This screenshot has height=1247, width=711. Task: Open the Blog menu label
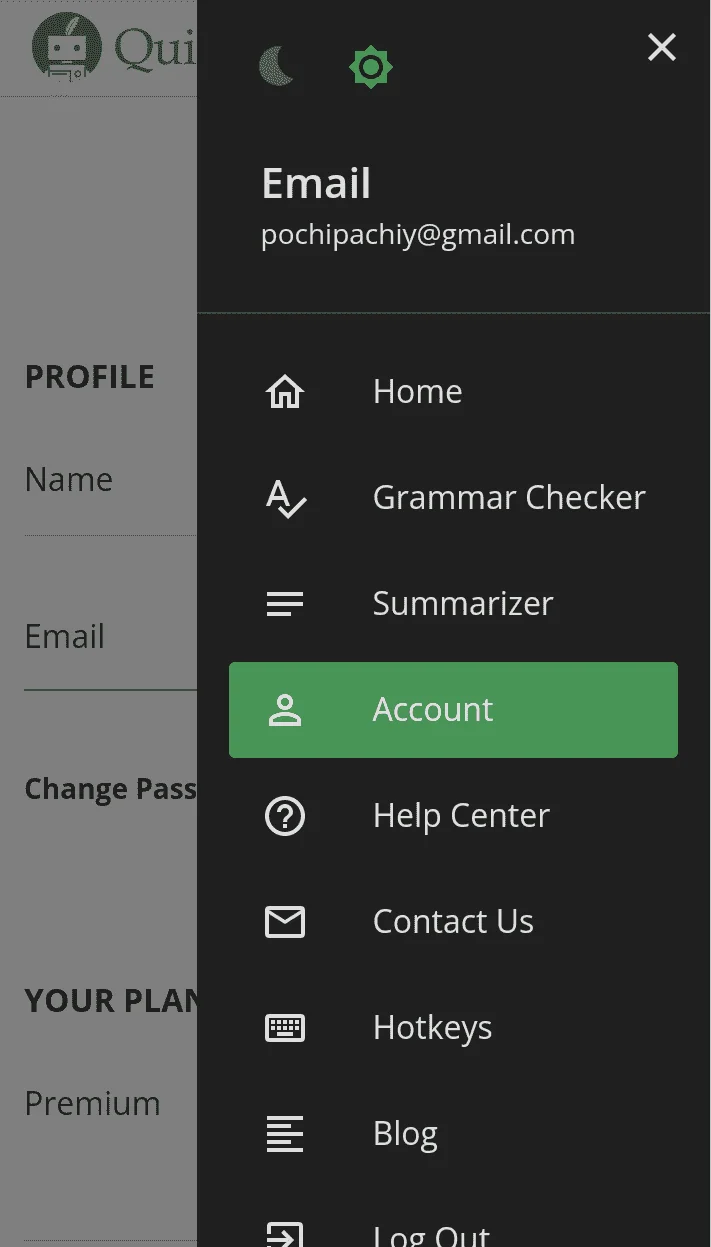click(x=405, y=1134)
